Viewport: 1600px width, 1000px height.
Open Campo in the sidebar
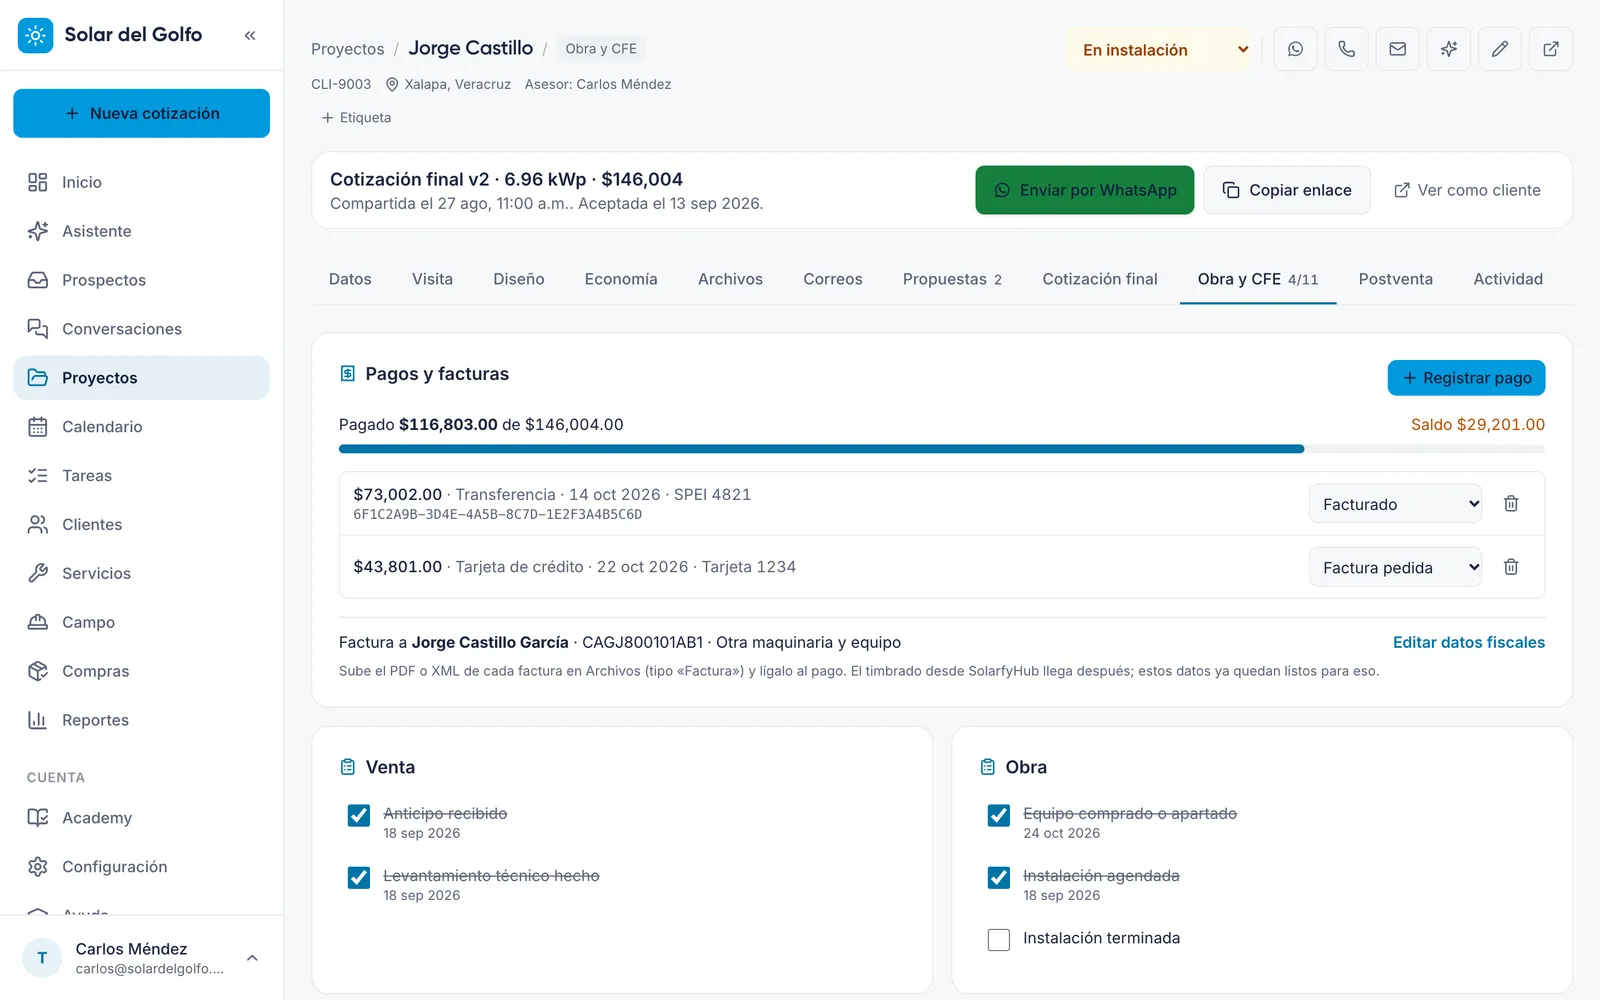(141, 622)
